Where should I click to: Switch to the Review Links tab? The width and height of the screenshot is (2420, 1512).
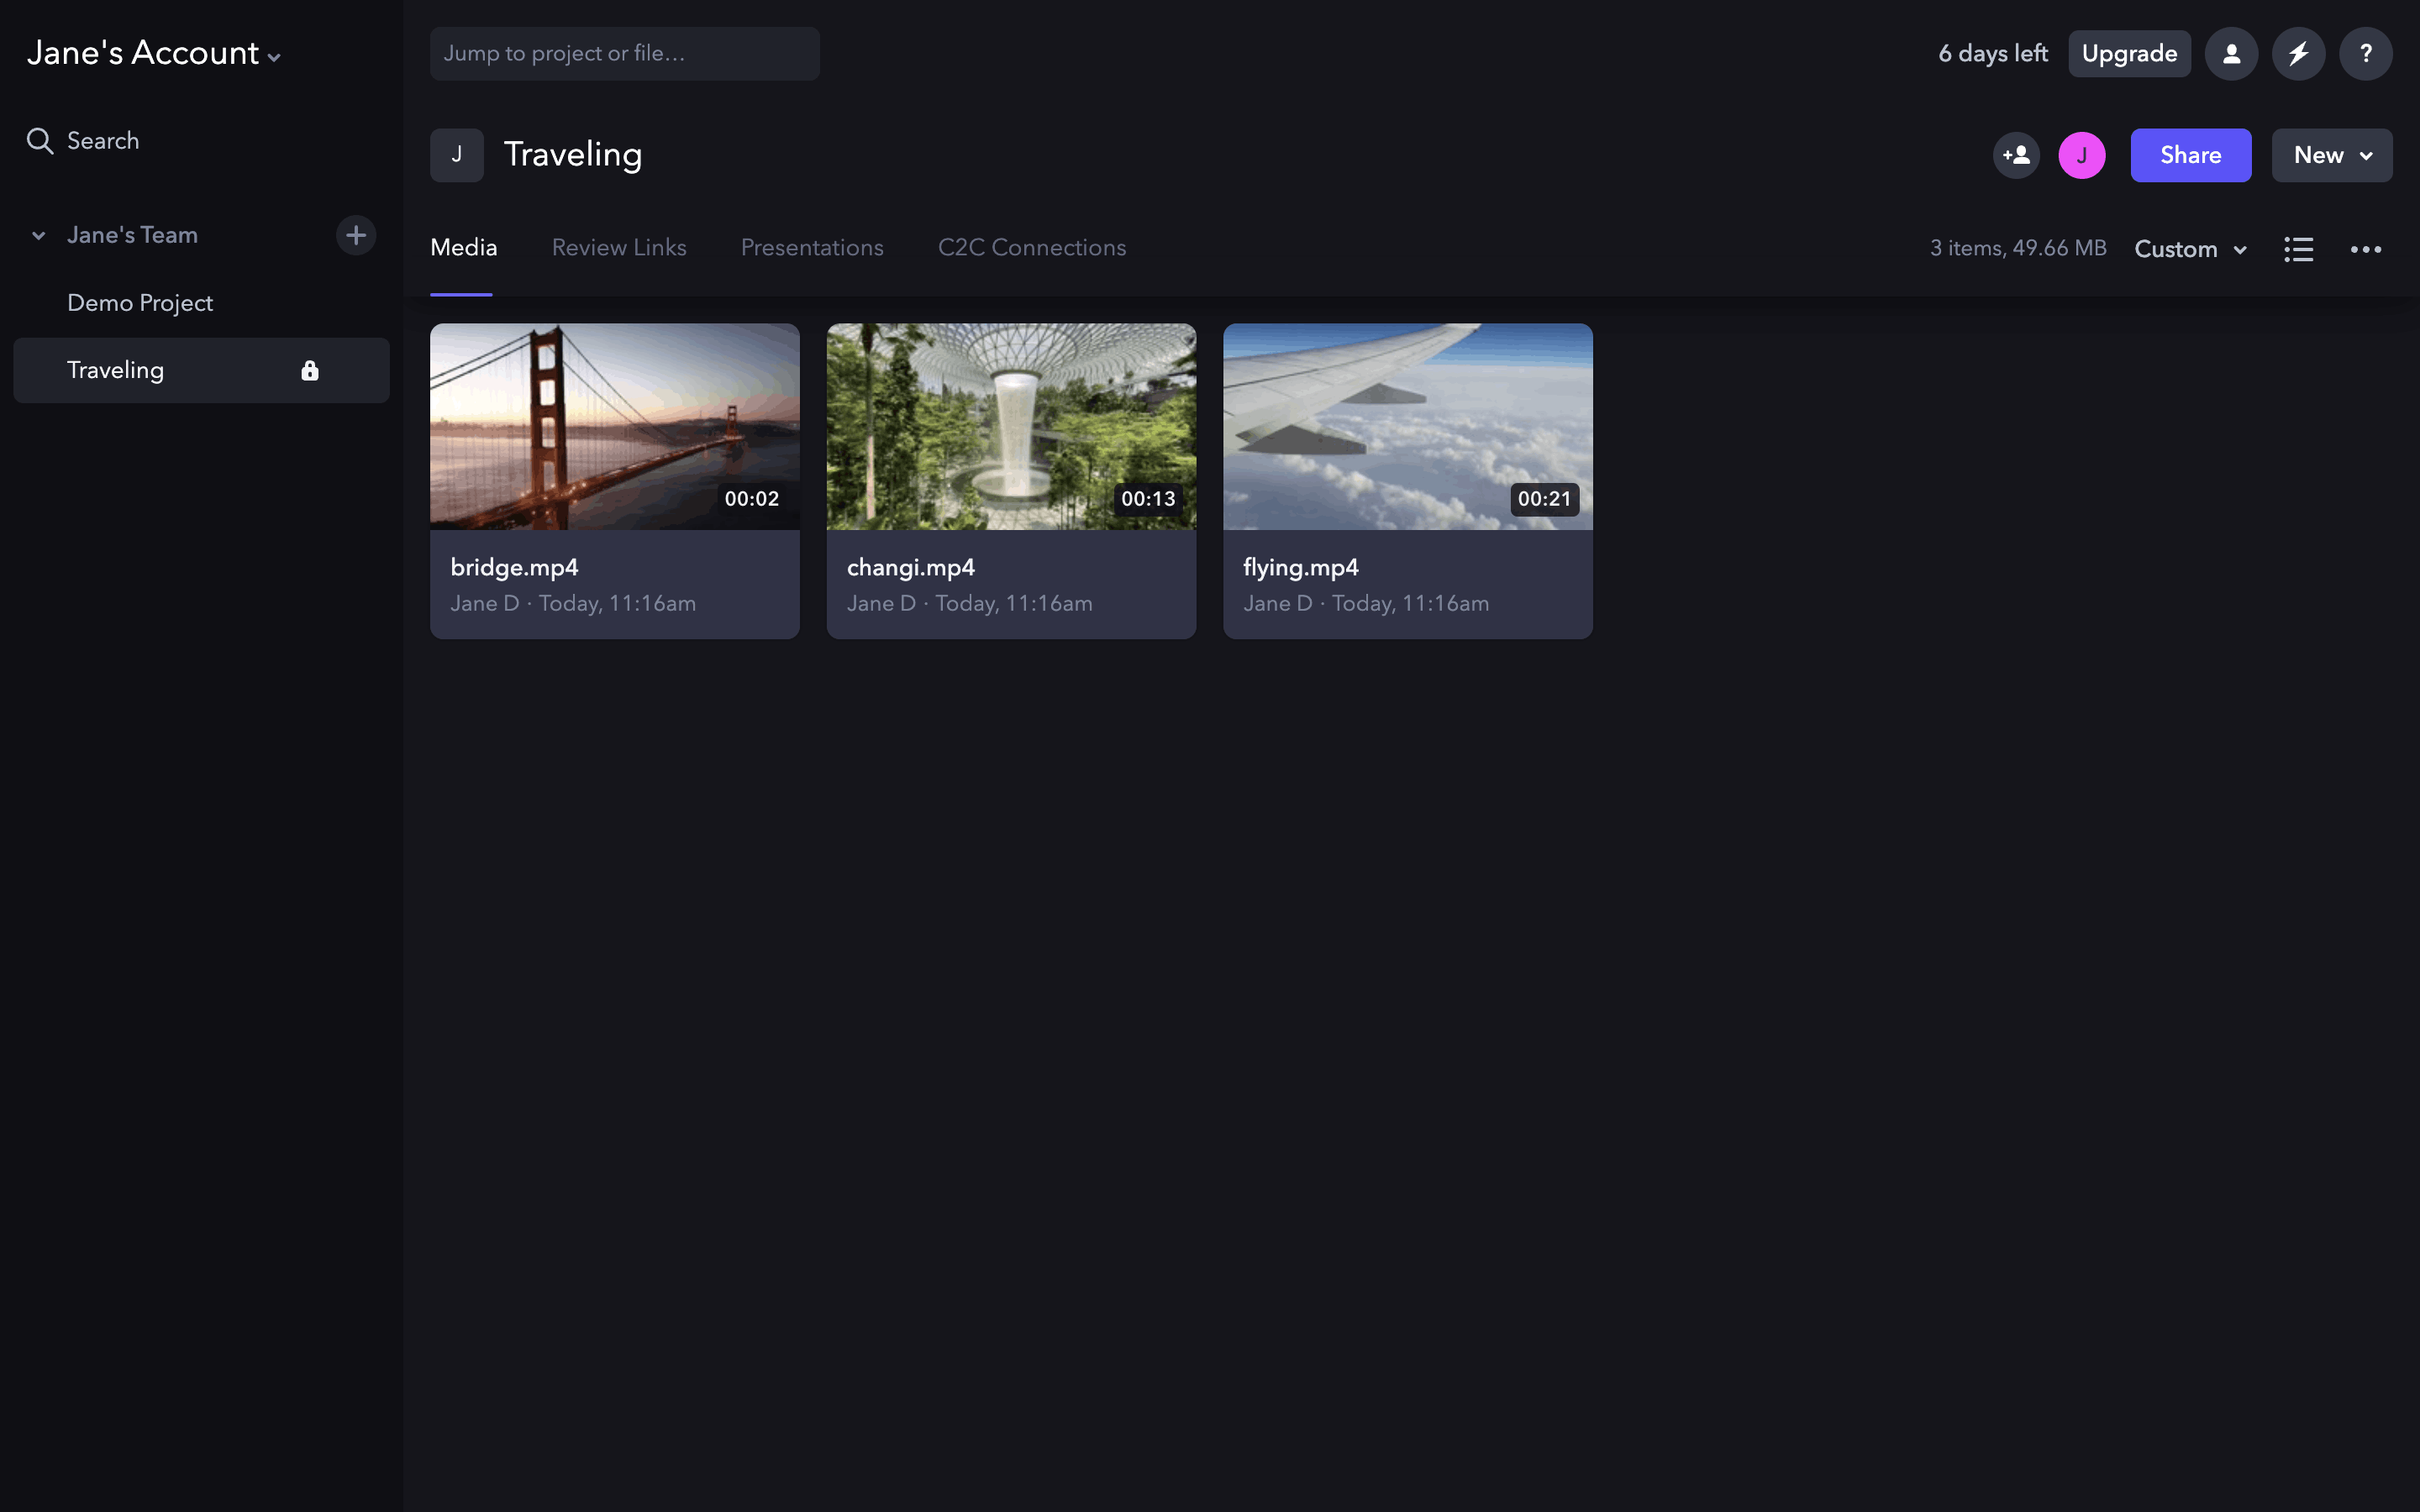pos(618,248)
